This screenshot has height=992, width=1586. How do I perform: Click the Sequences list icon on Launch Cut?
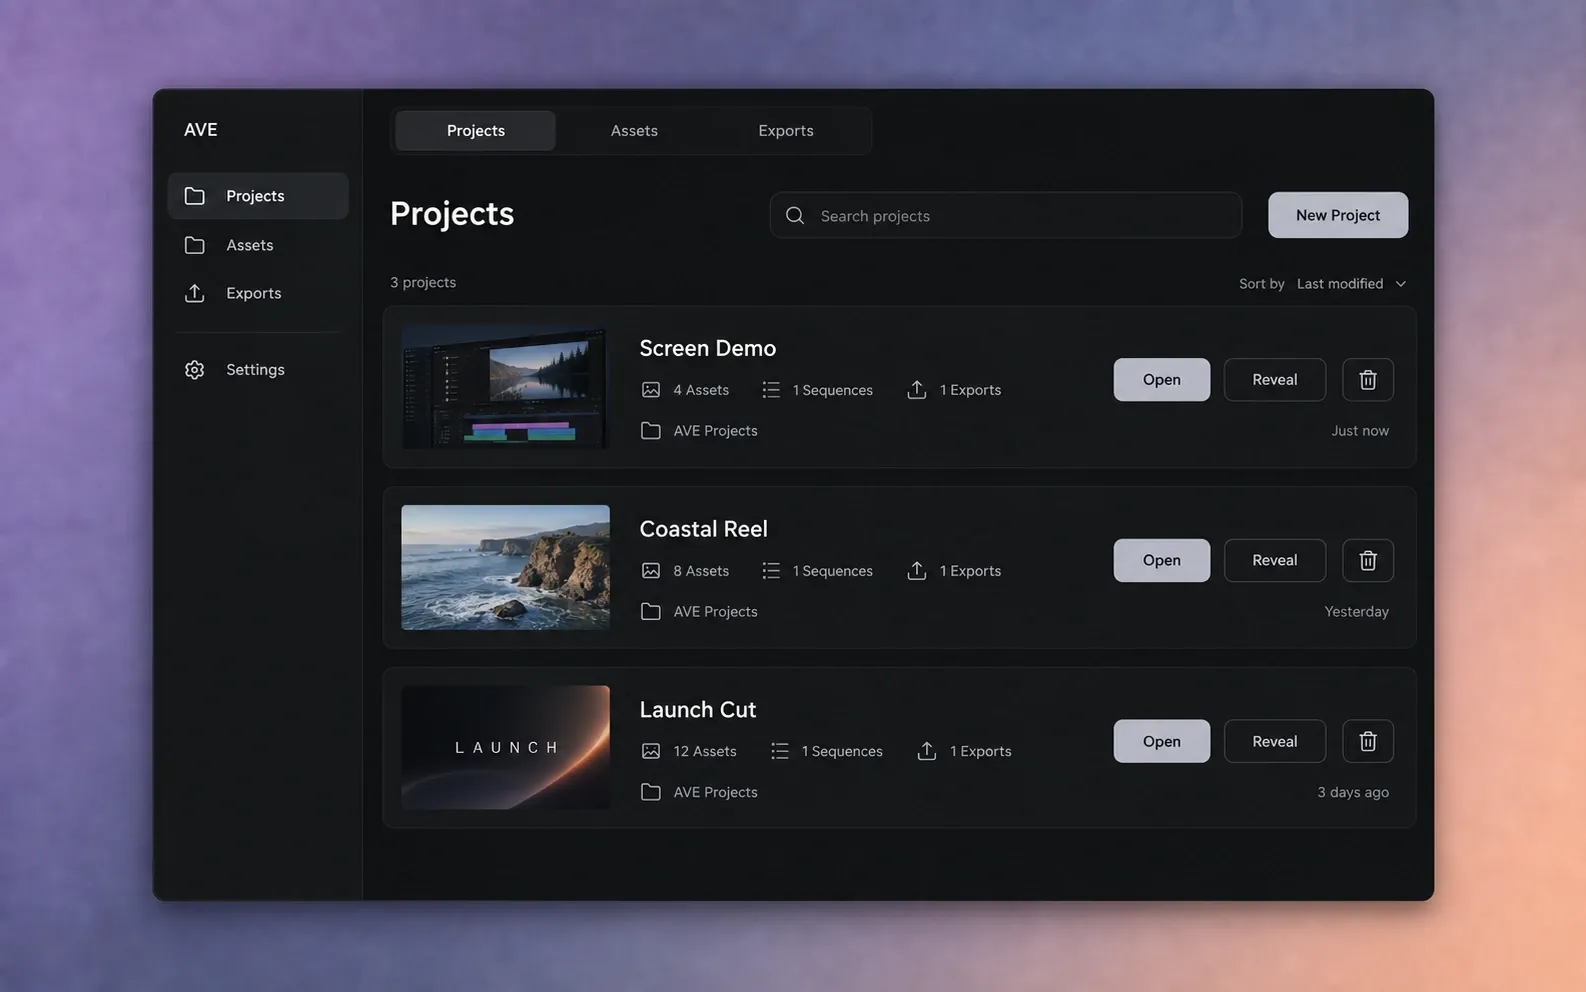(780, 751)
